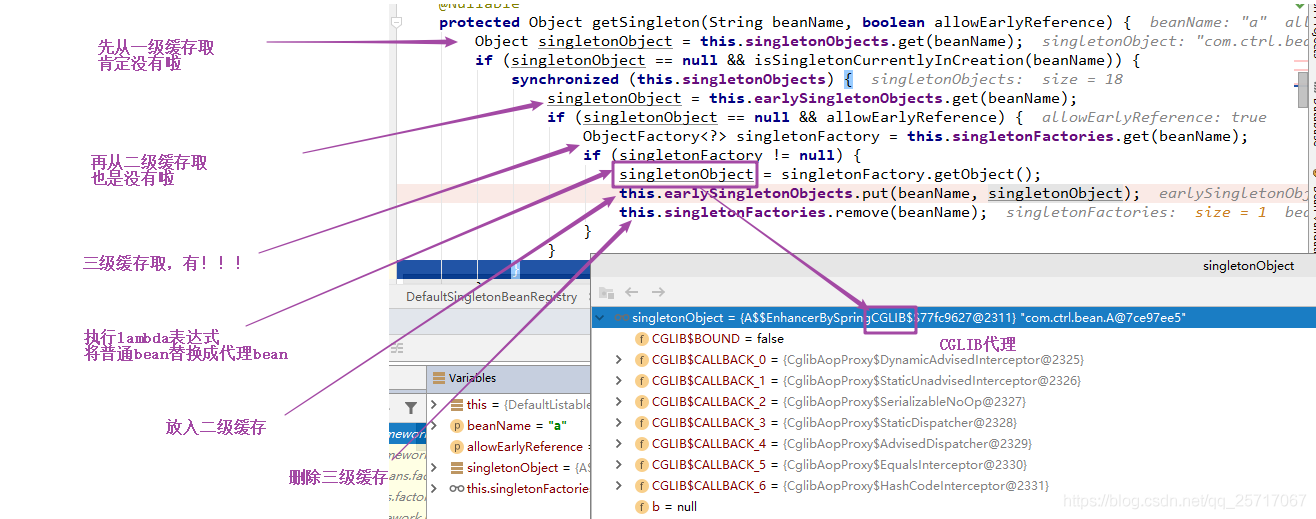Click the icon of singletonObject in Variables
The width and height of the screenshot is (1316, 519).
tap(456, 468)
